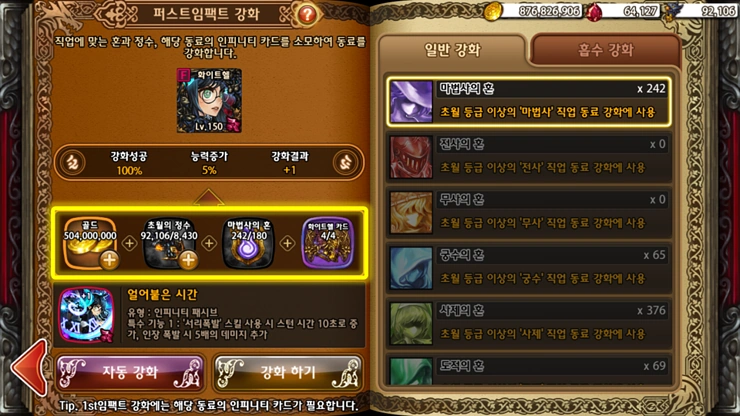Select the 전사의 혼 list entry
740x416 pixels.
click(x=529, y=157)
